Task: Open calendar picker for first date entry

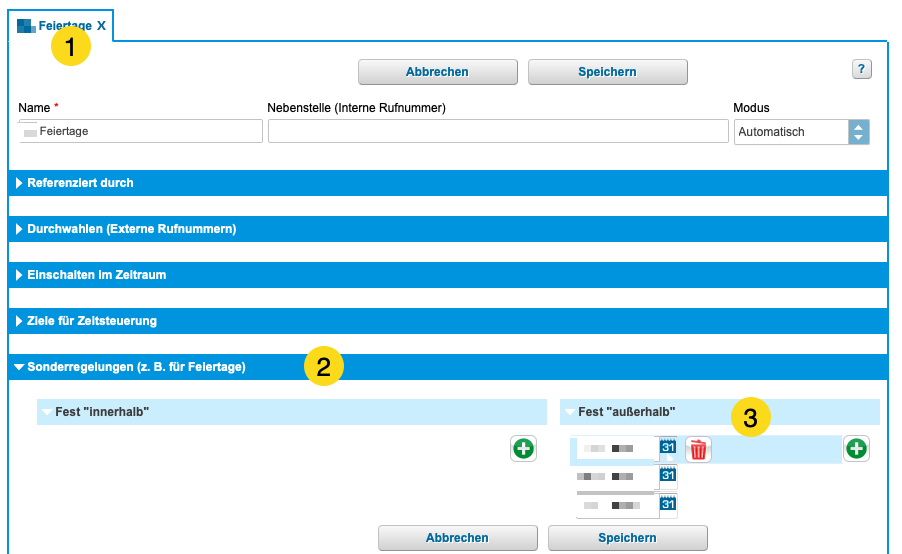Action: [669, 448]
